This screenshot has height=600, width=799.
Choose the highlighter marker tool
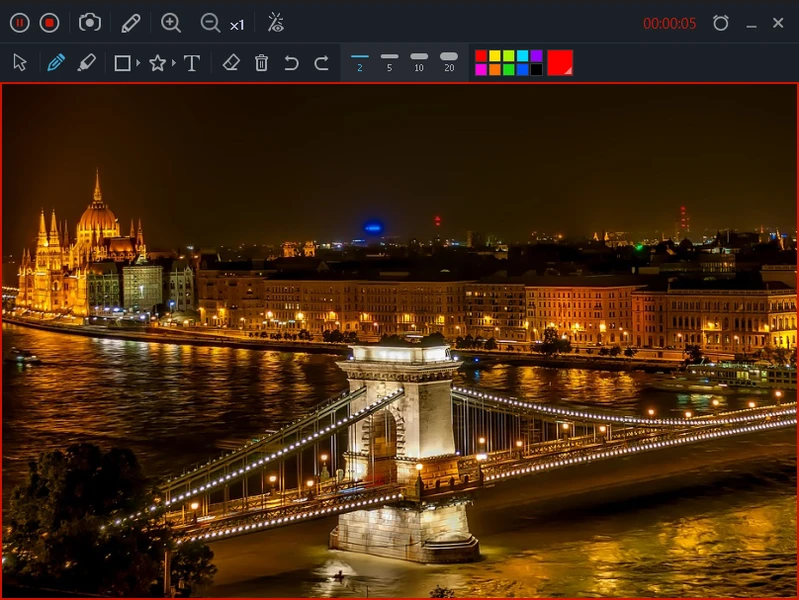[87, 63]
